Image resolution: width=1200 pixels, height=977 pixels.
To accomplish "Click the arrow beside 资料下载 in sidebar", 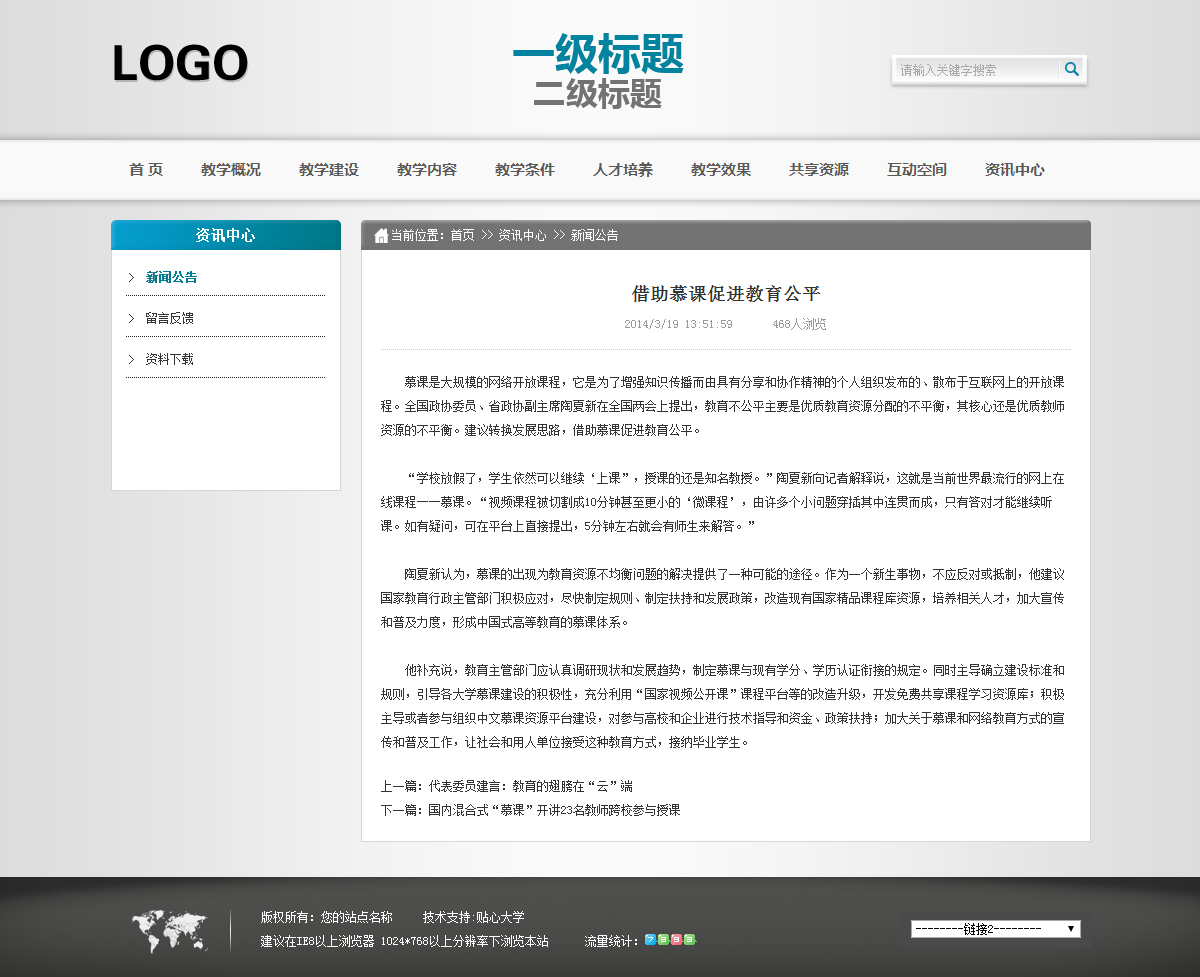I will [131, 359].
